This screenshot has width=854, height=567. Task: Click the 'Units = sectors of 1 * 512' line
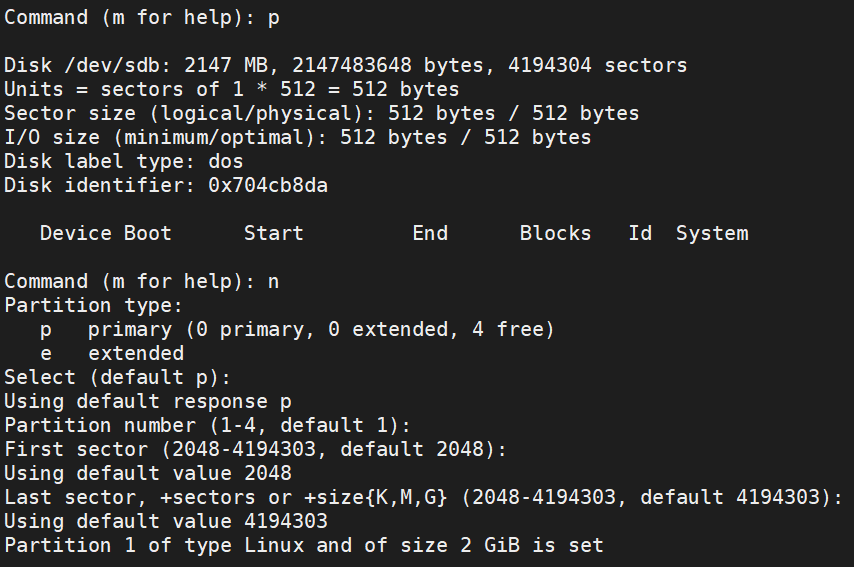(x=231, y=89)
